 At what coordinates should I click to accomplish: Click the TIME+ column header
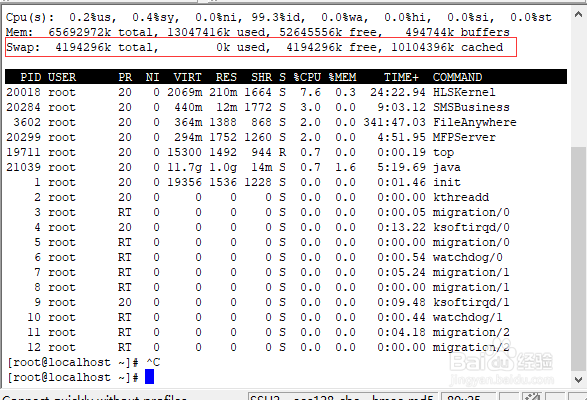pos(401,77)
